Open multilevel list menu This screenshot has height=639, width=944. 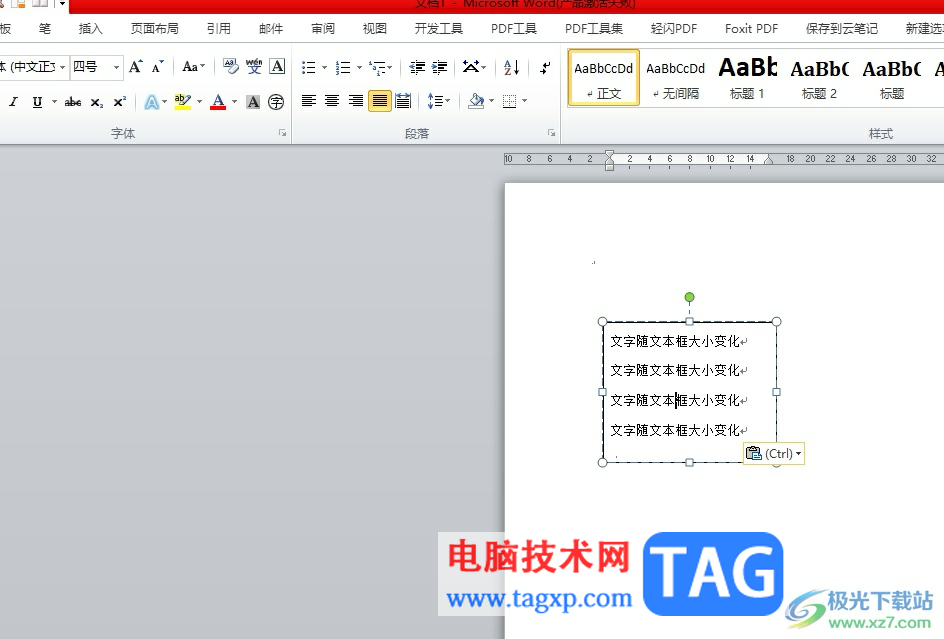click(380, 67)
